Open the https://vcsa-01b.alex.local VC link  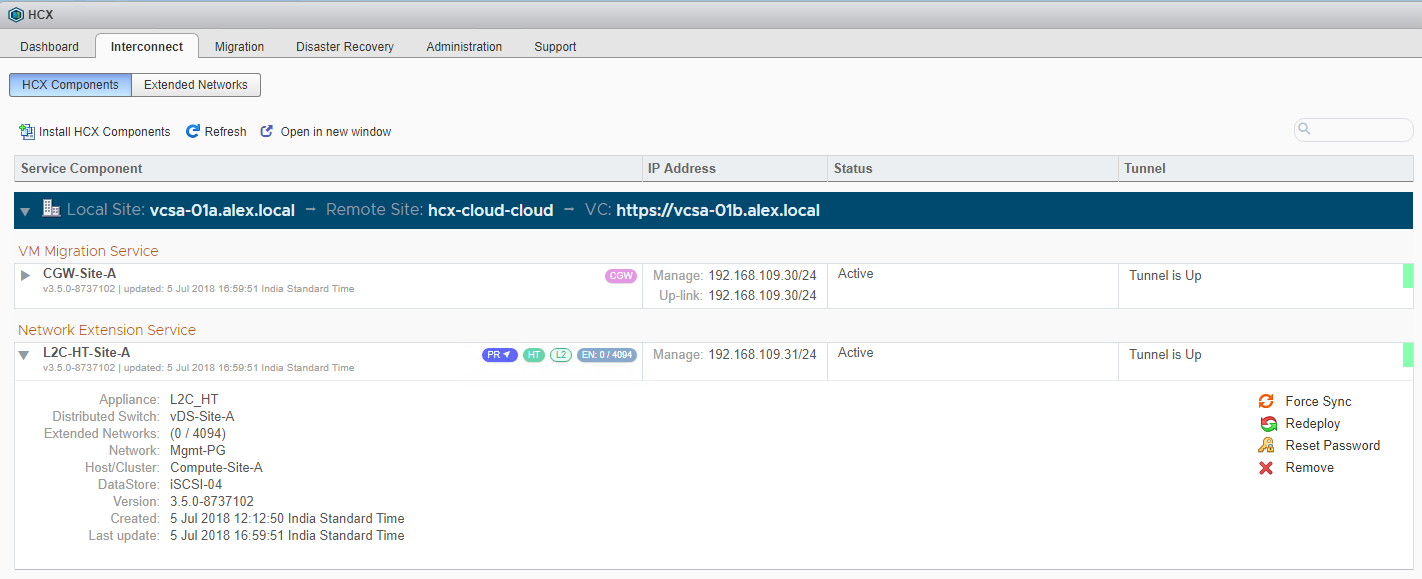[717, 211]
